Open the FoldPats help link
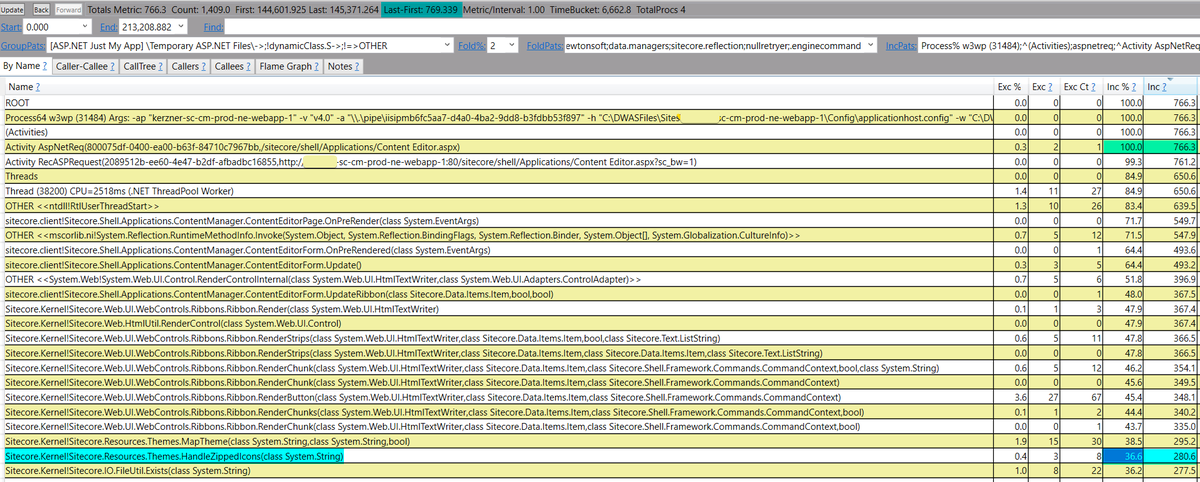1200x482 pixels. click(544, 46)
